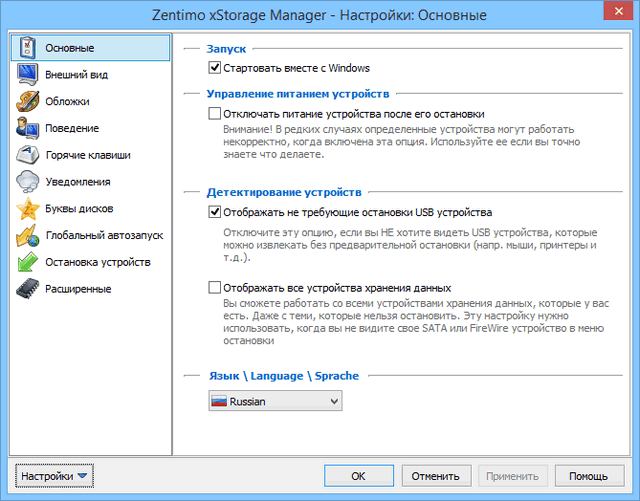640x501 pixels.
Task: Confirm settings with the OK button
Action: tap(358, 476)
